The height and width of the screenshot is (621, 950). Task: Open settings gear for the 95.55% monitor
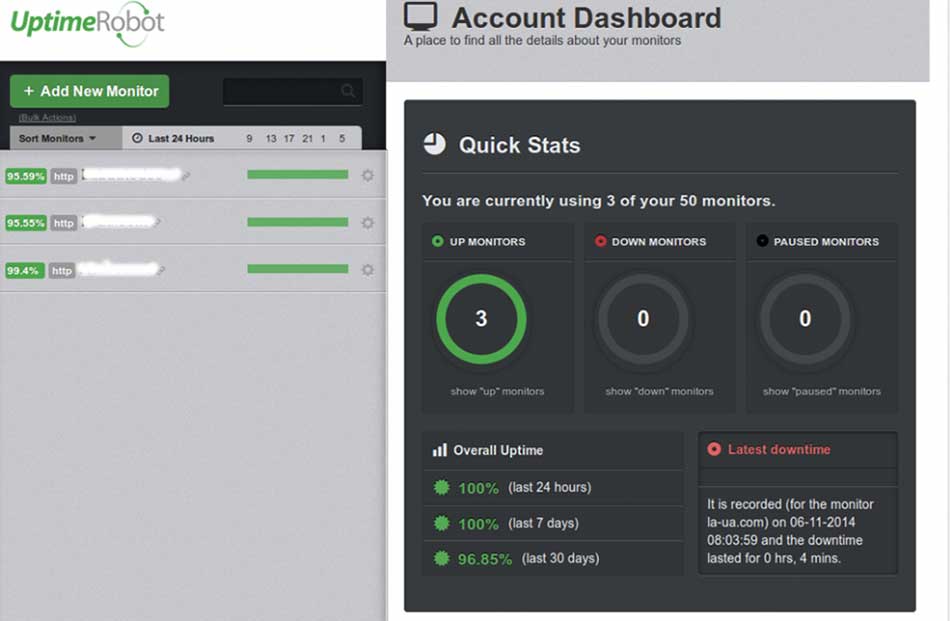[x=367, y=223]
